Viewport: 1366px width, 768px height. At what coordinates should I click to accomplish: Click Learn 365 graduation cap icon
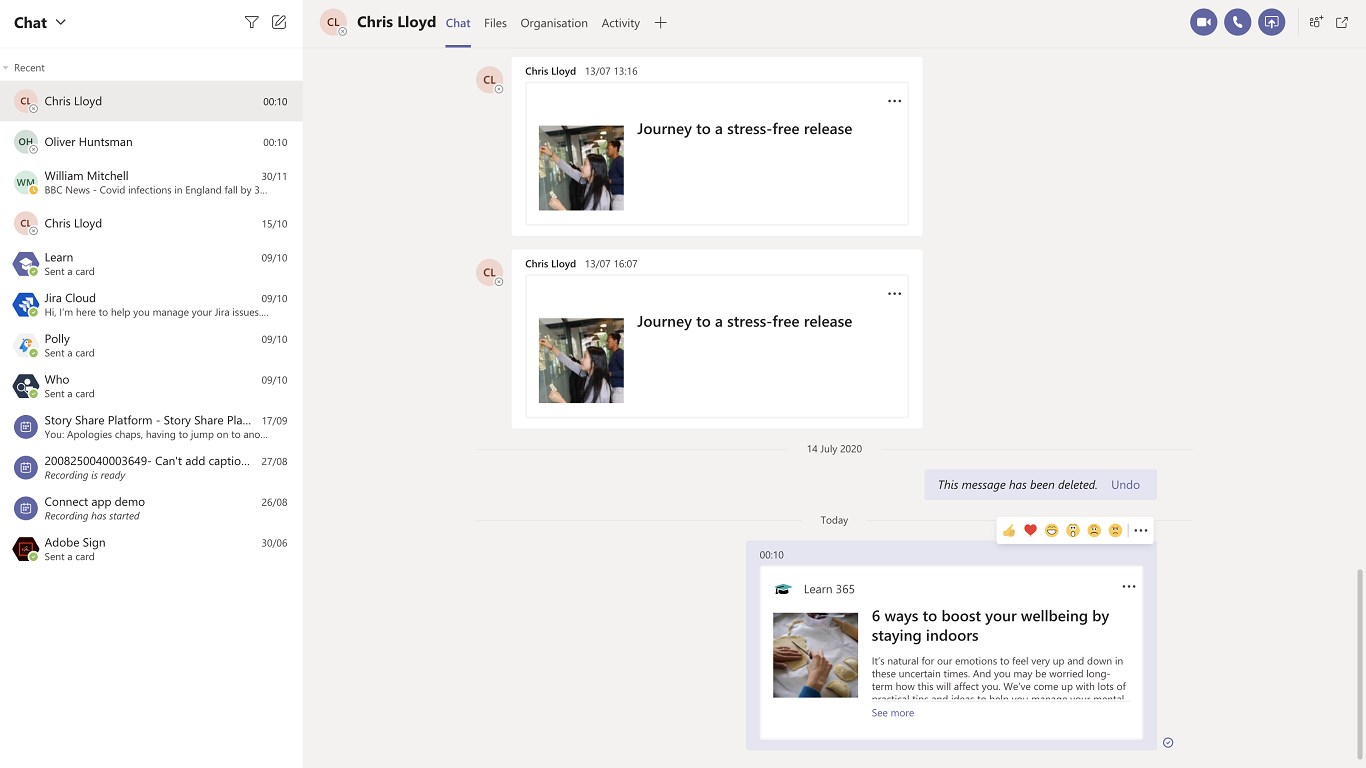coord(784,589)
